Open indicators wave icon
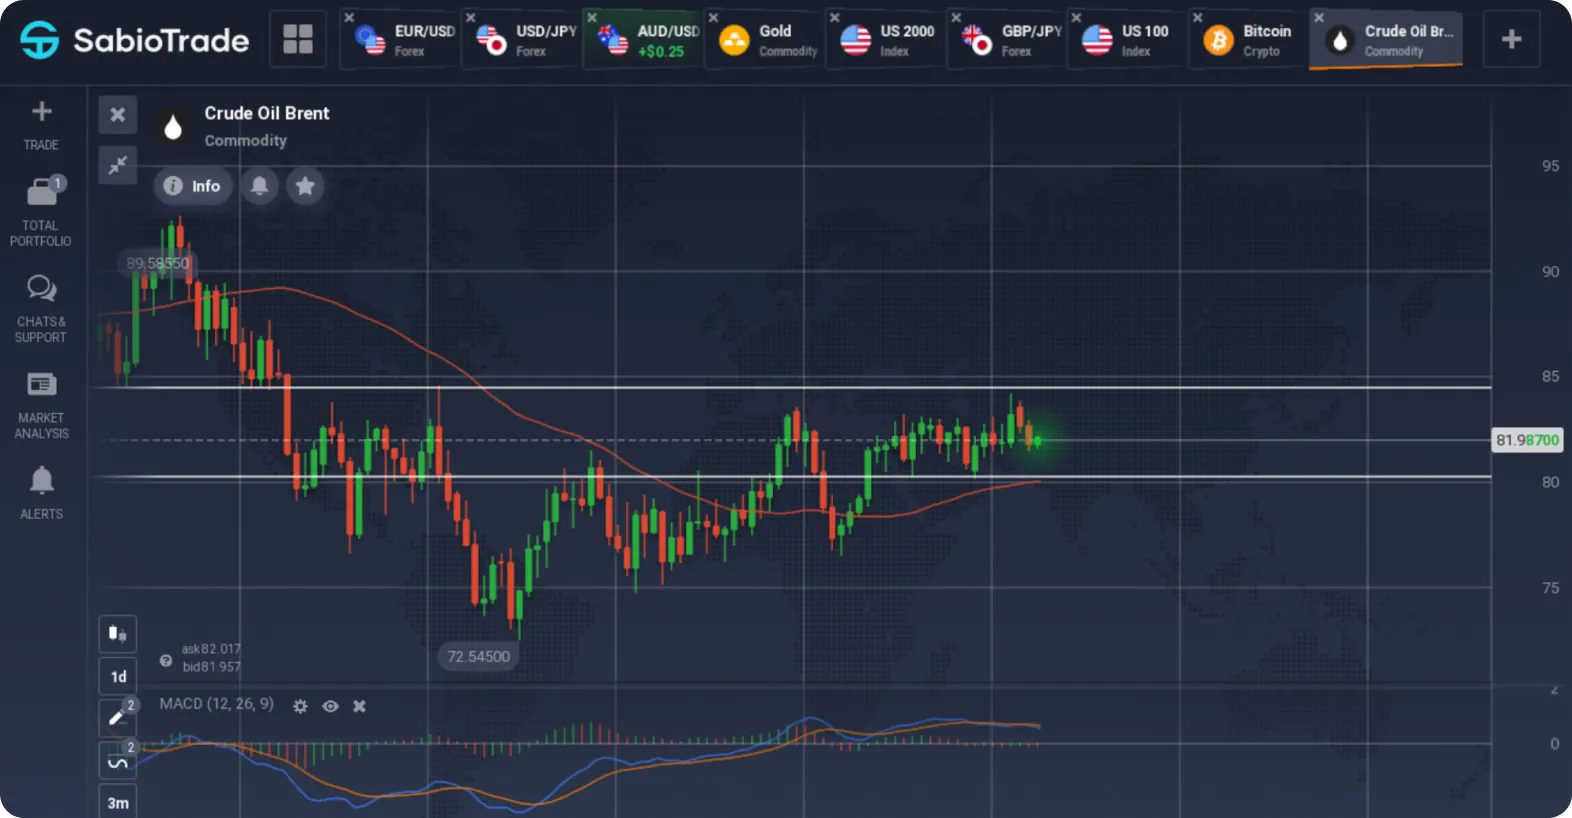 [117, 762]
